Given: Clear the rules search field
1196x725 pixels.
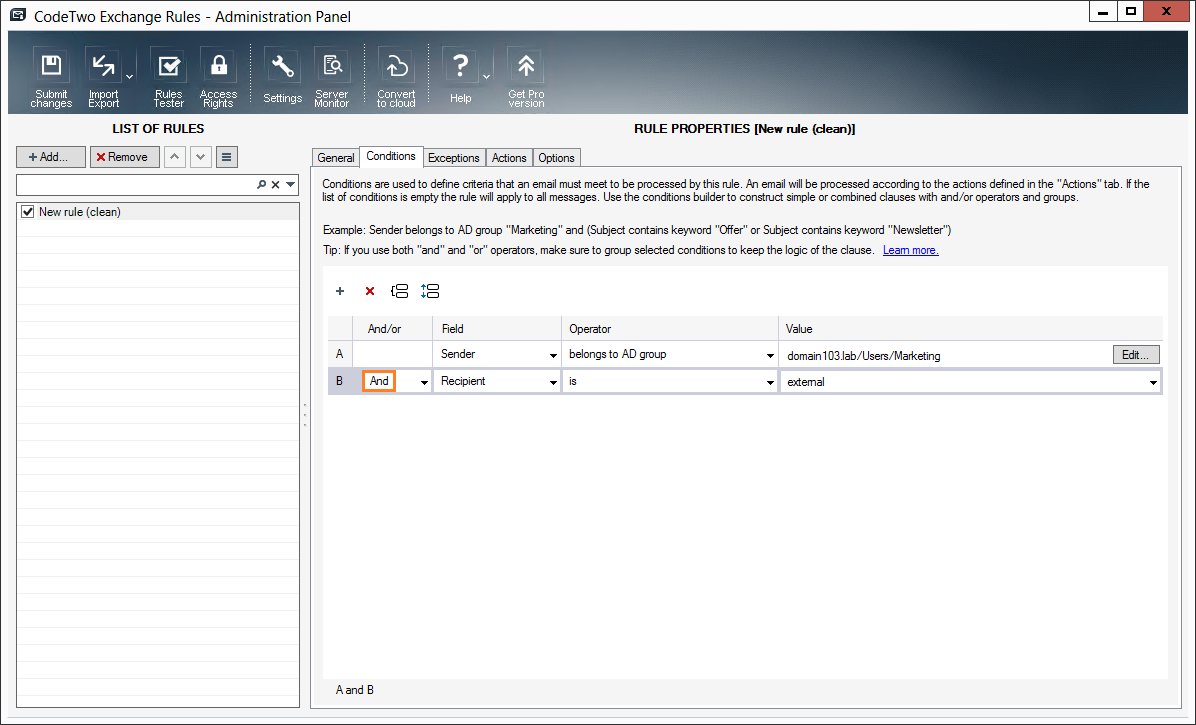Looking at the screenshot, I should [x=275, y=184].
